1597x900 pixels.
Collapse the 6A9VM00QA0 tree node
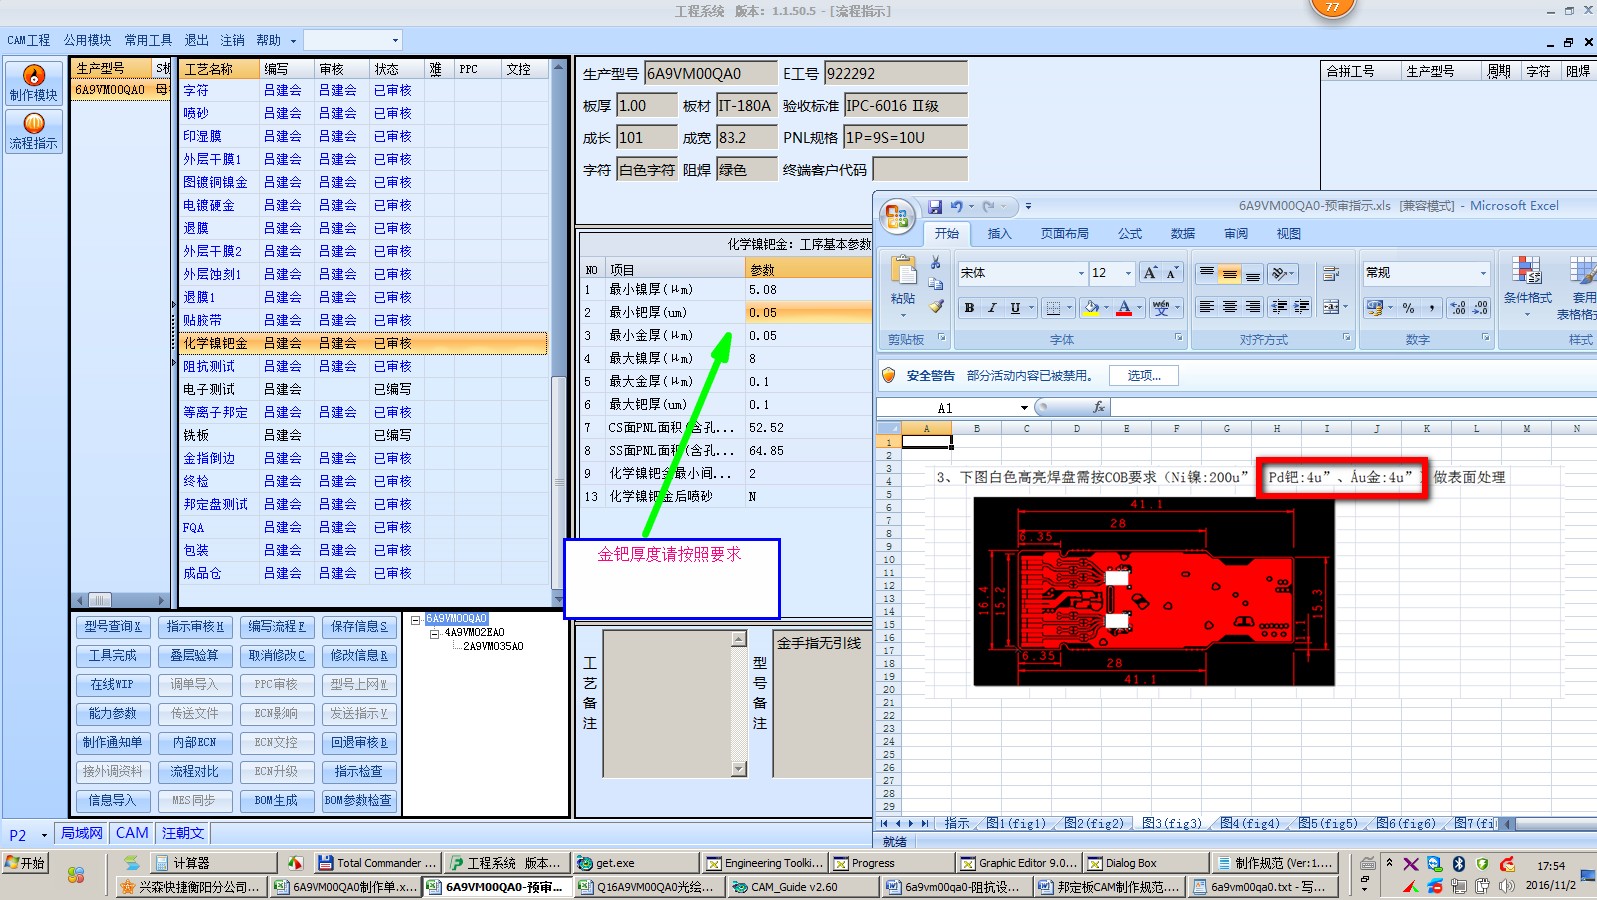(x=416, y=620)
